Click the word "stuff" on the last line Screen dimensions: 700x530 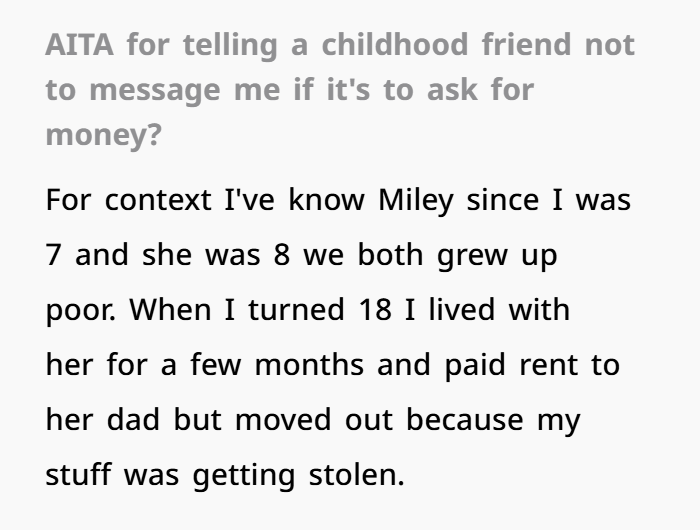click(x=79, y=475)
